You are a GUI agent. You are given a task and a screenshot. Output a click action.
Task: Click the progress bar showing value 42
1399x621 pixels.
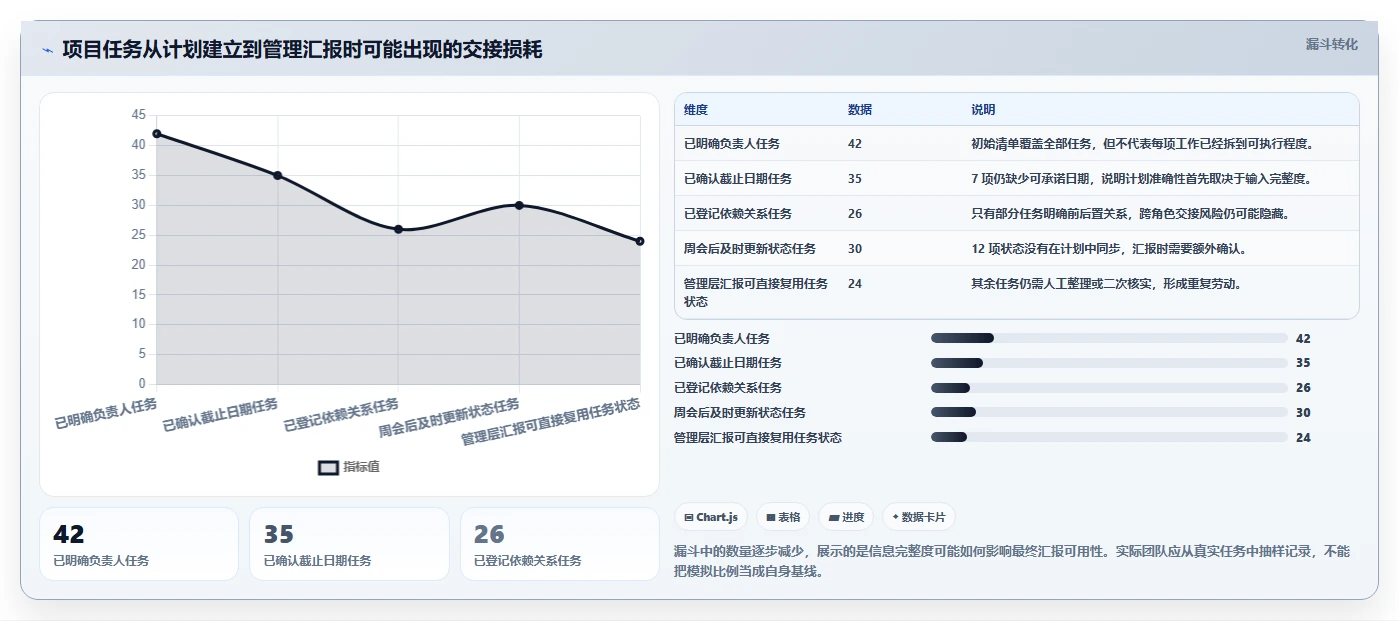pos(1109,338)
